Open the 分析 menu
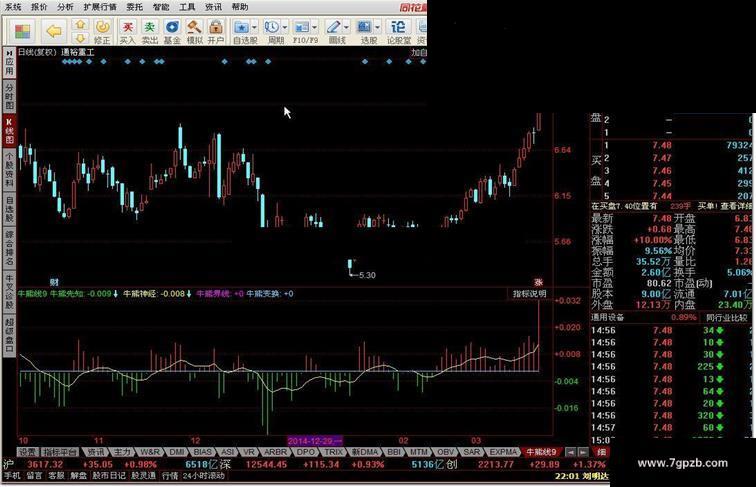The image size is (756, 487). click(65, 7)
